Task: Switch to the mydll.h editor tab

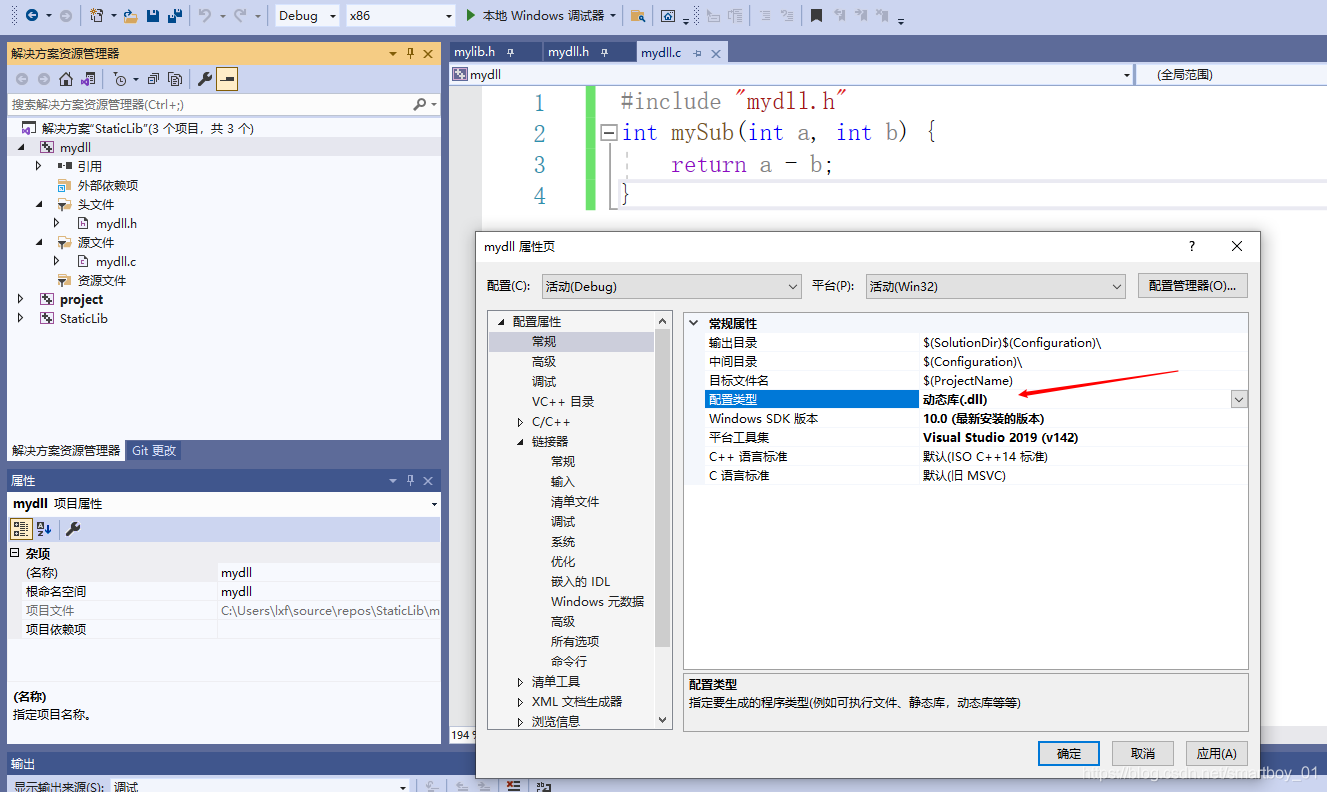Action: point(568,52)
